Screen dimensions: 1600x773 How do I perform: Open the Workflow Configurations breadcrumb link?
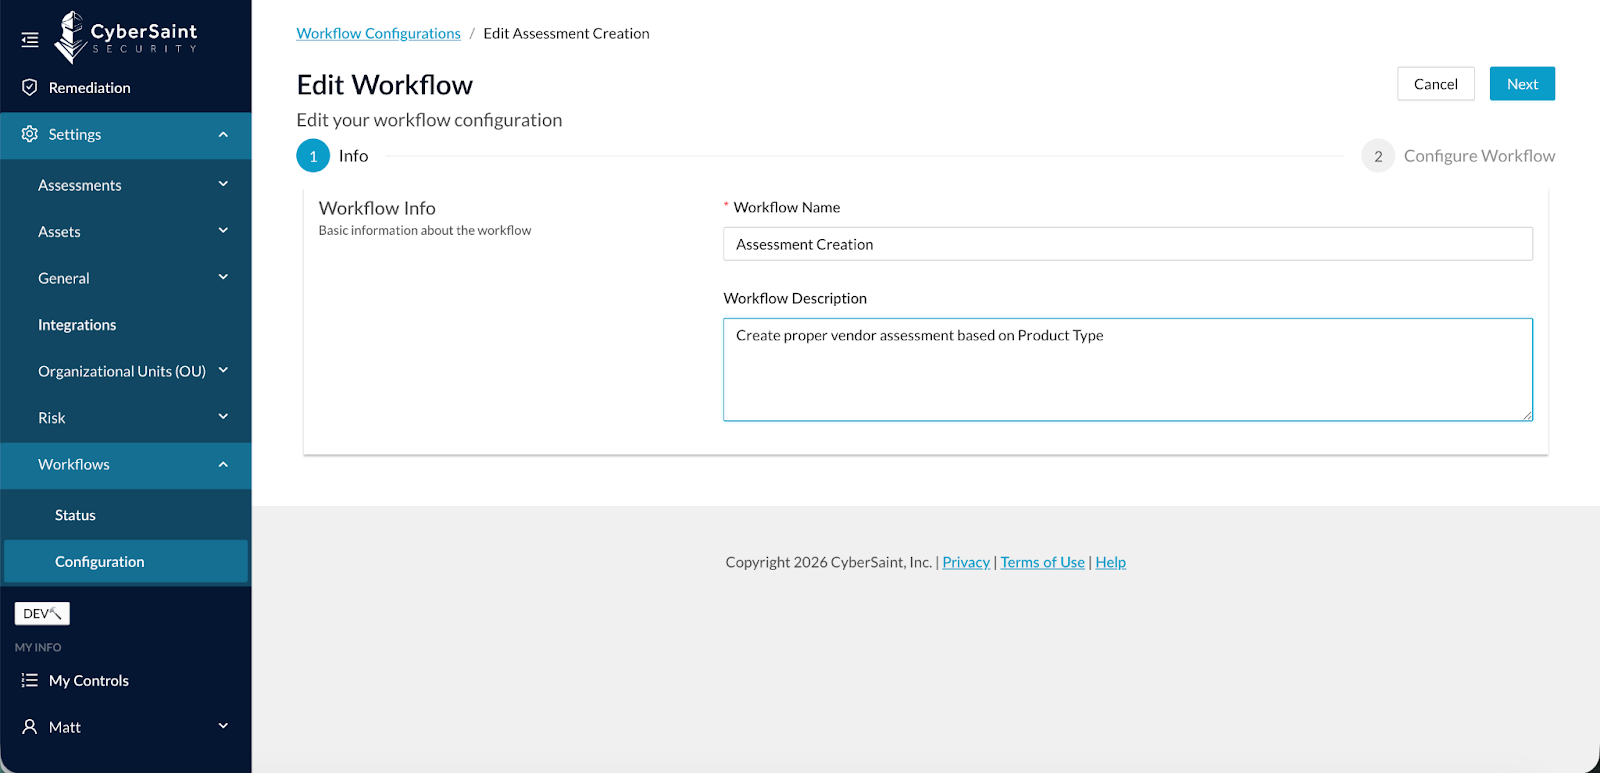tap(378, 33)
